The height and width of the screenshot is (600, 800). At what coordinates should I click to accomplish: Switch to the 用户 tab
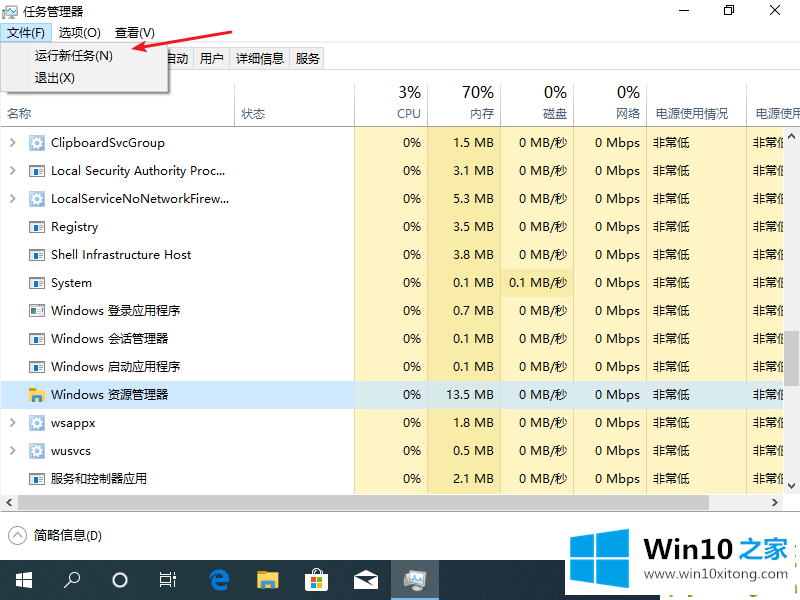pos(211,59)
